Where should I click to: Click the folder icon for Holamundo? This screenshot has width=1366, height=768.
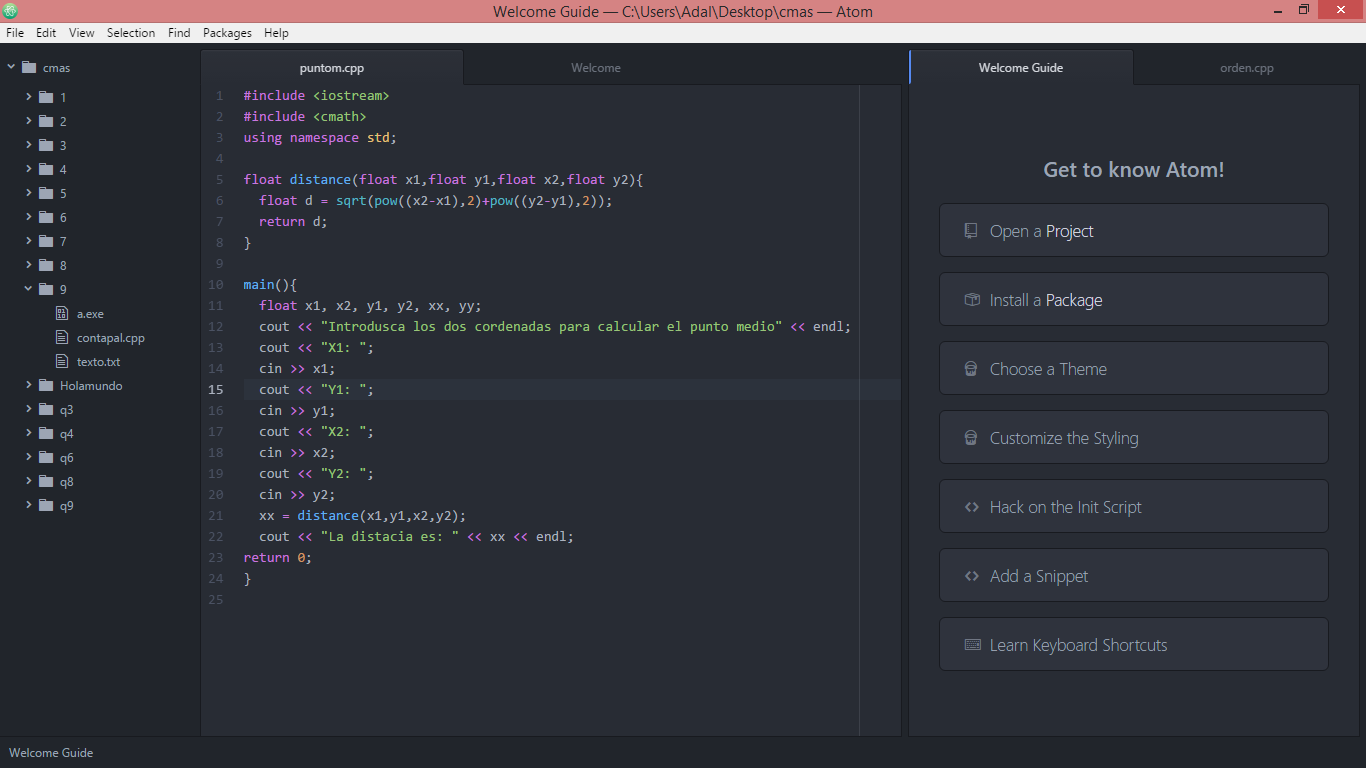tap(46, 385)
